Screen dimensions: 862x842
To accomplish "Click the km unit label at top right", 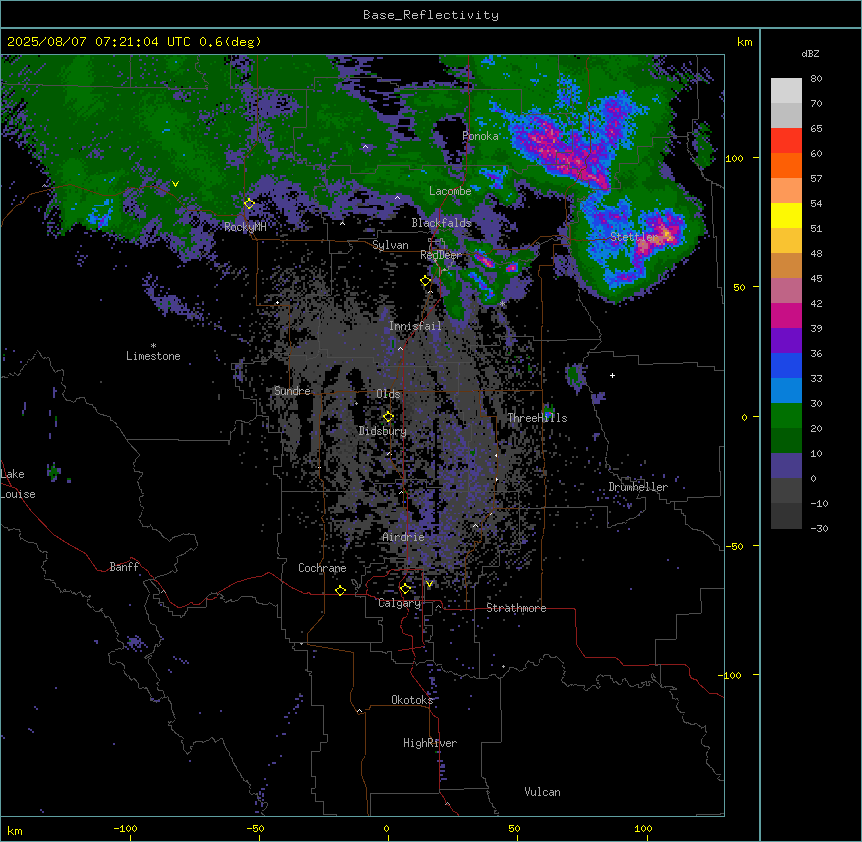I will 744,42.
